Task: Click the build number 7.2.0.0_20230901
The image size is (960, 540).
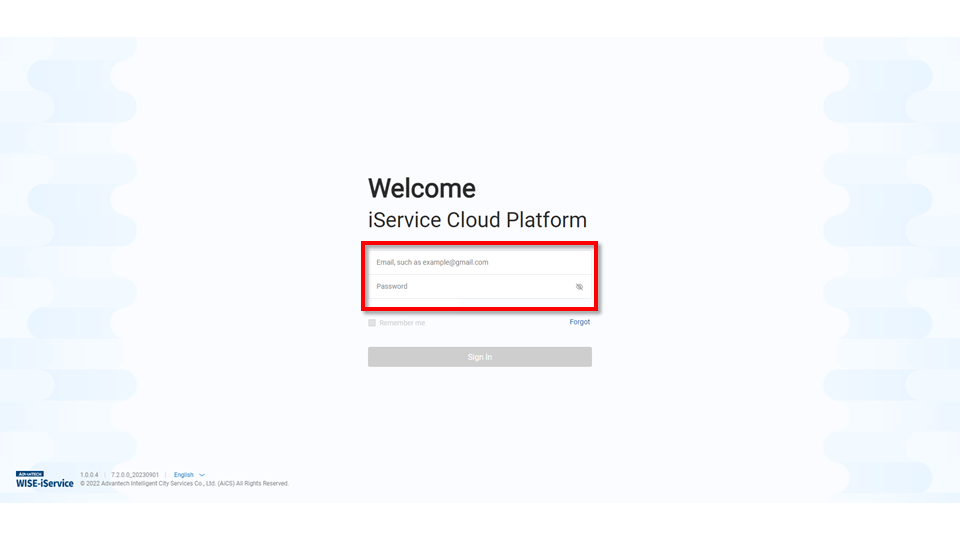Action: coord(134,475)
